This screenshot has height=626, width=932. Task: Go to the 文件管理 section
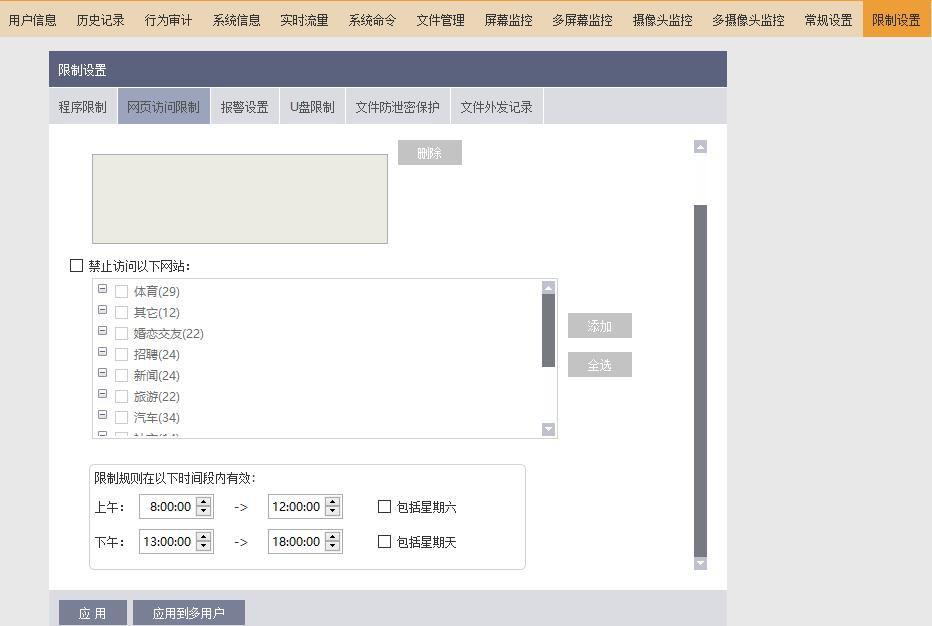pyautogui.click(x=439, y=18)
